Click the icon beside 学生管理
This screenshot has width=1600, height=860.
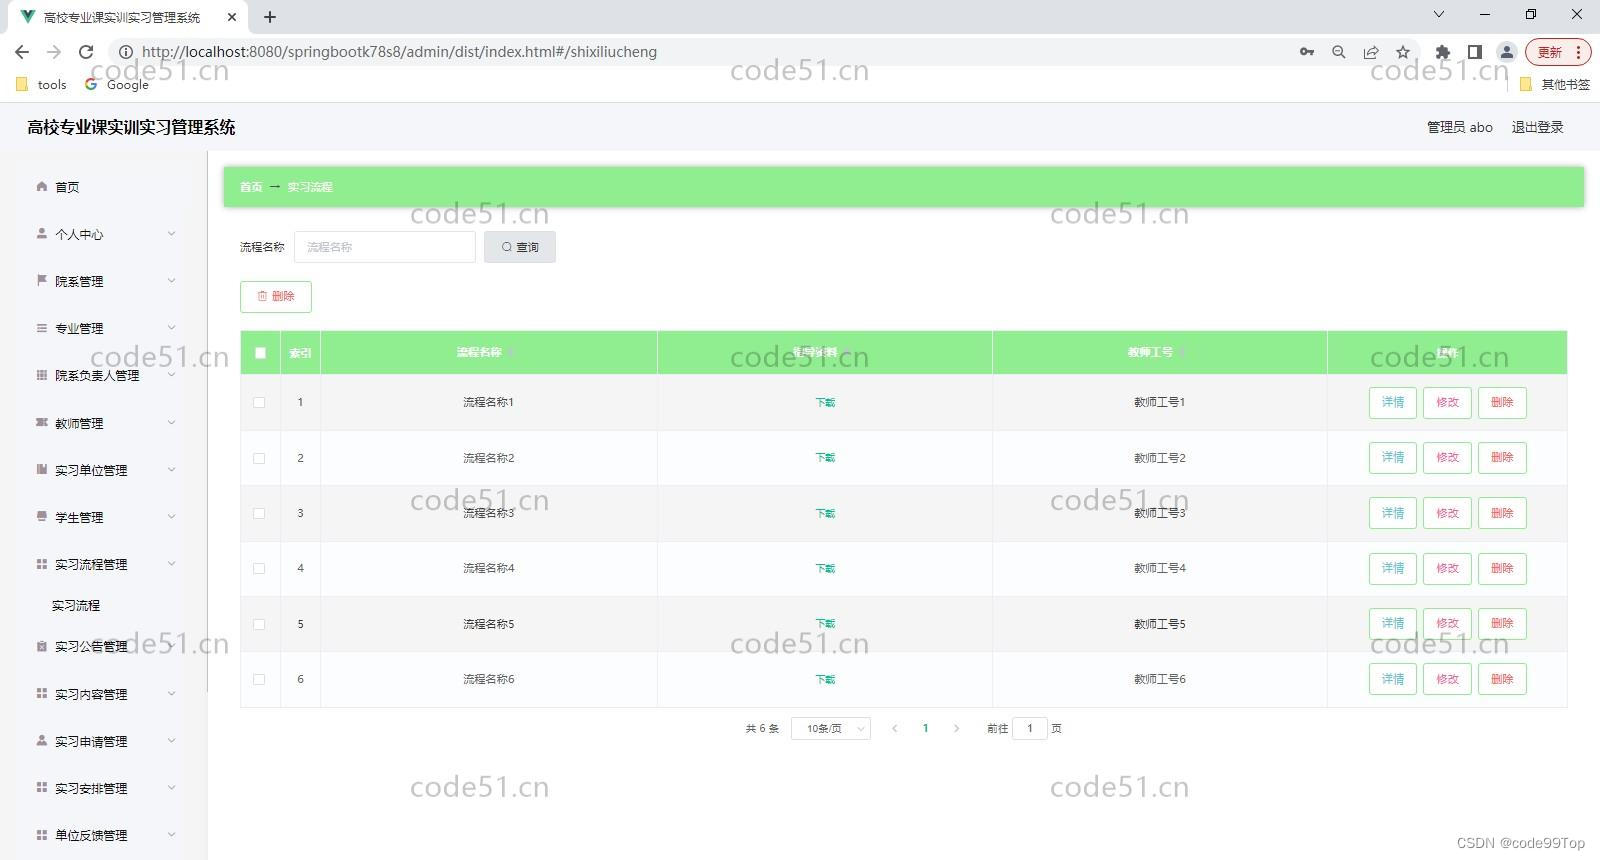coord(41,516)
